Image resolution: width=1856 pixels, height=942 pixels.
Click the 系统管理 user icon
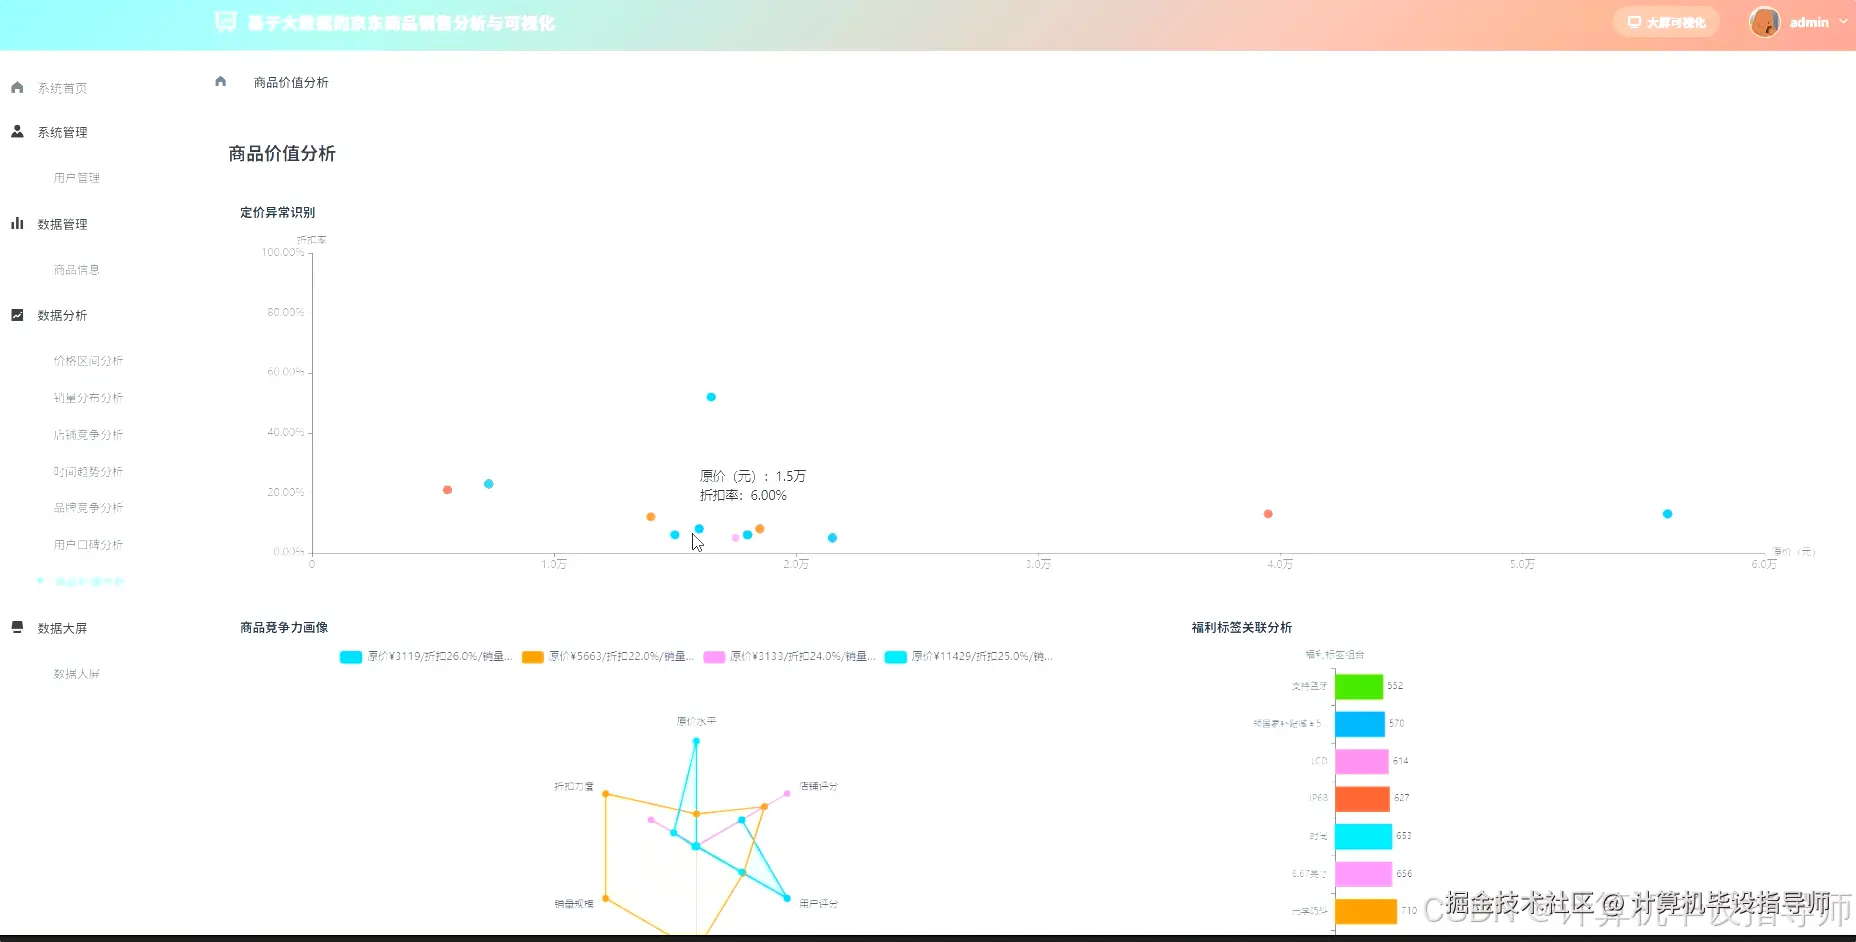coord(17,131)
